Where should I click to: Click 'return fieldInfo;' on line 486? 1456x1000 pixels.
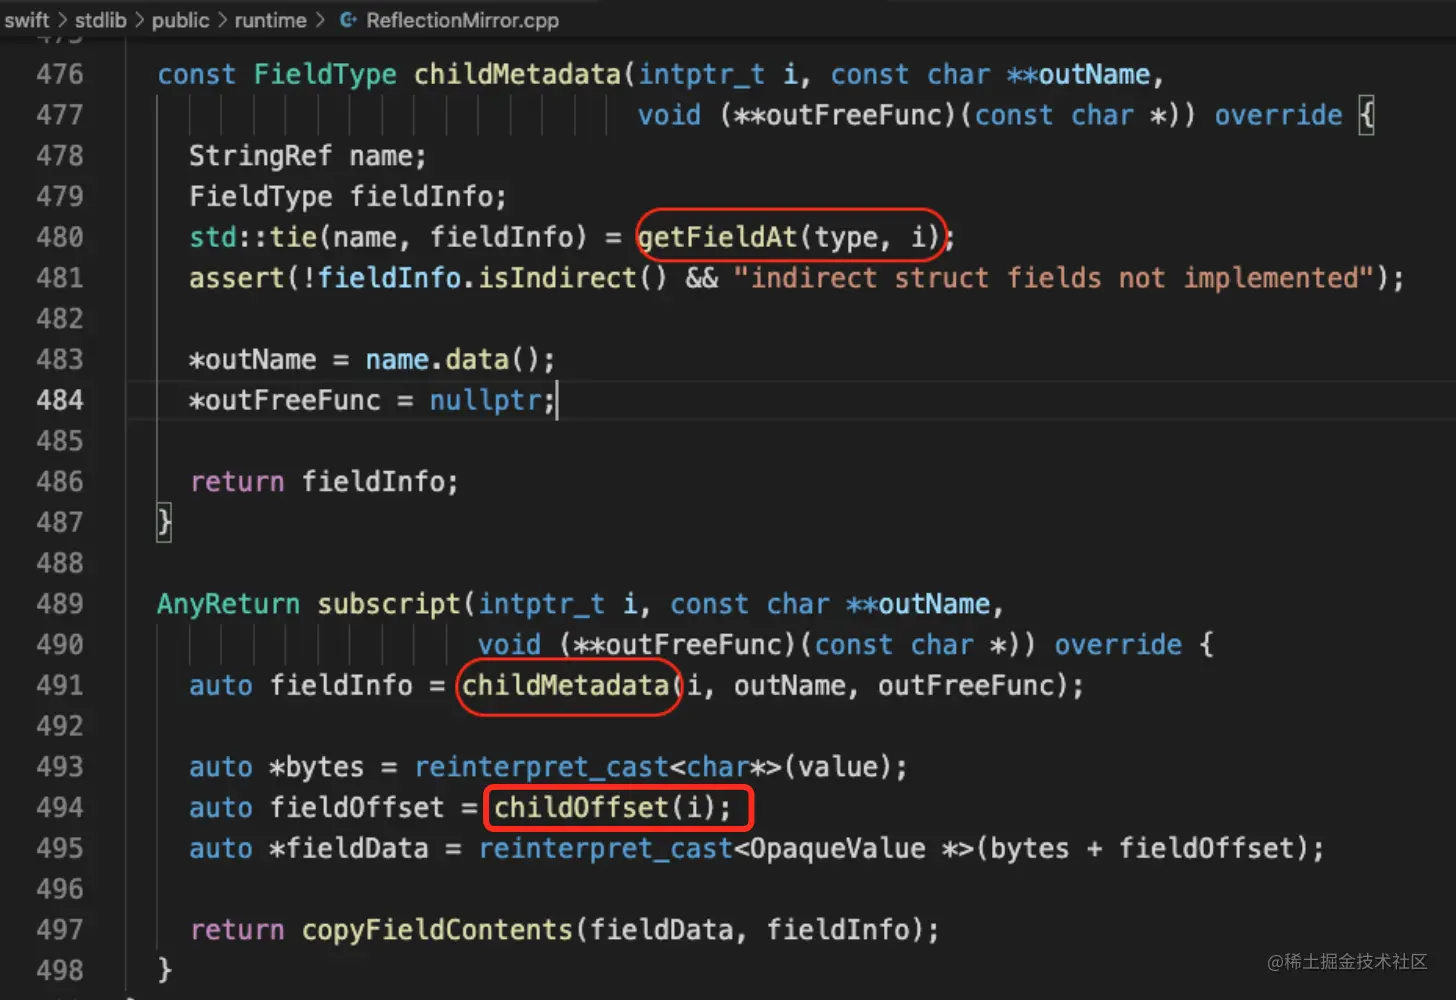pos(324,482)
